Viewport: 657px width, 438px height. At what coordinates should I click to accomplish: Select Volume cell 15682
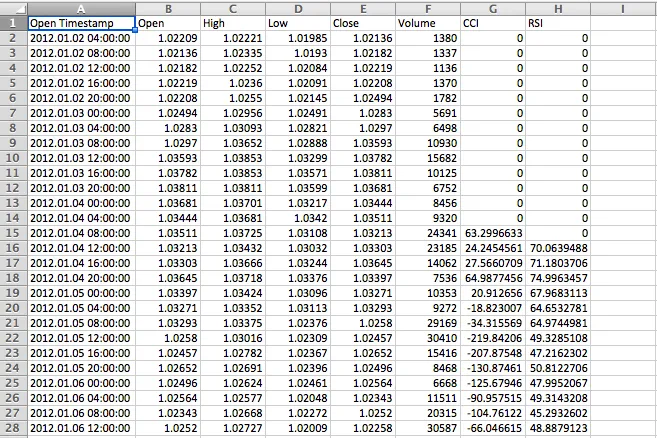tap(428, 158)
